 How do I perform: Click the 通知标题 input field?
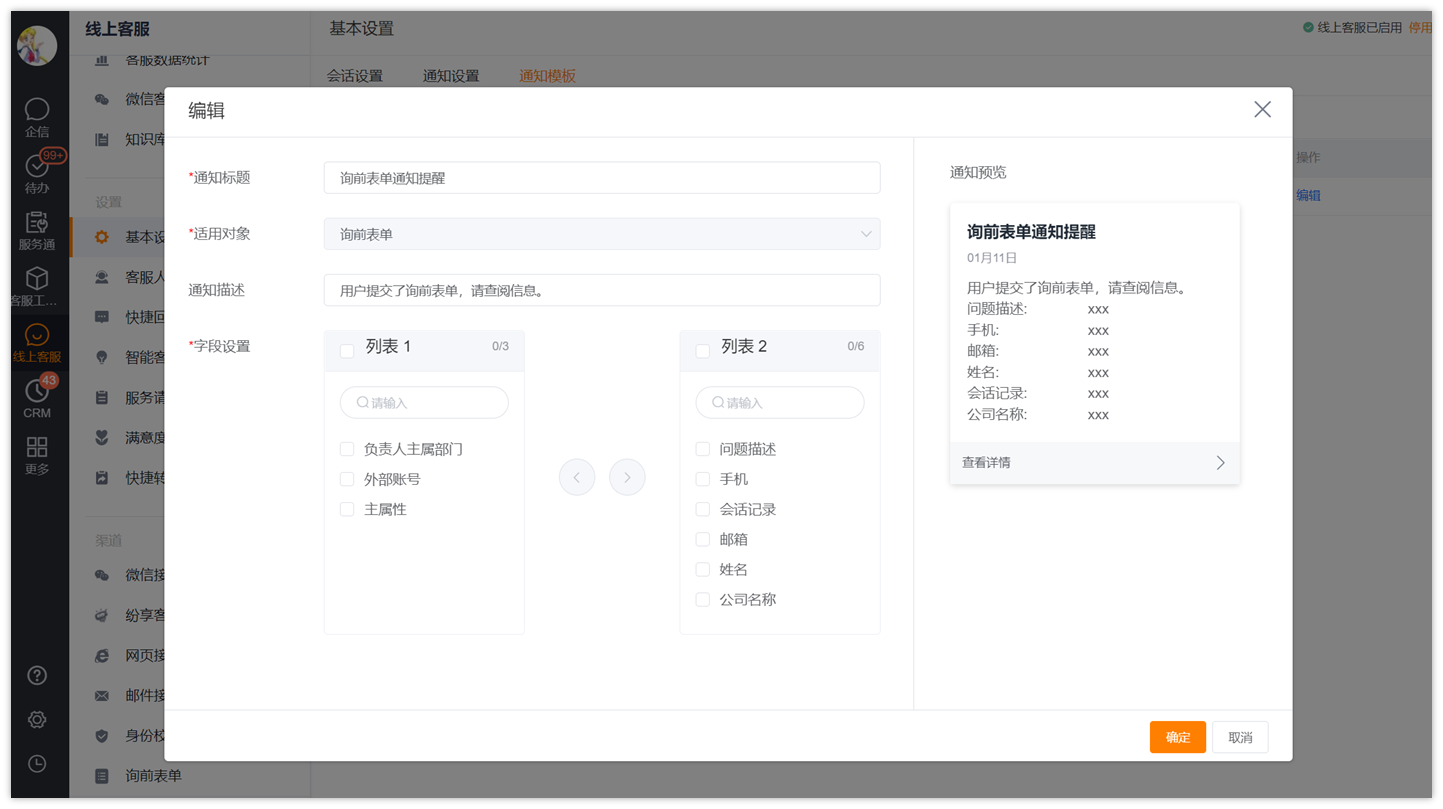point(602,178)
